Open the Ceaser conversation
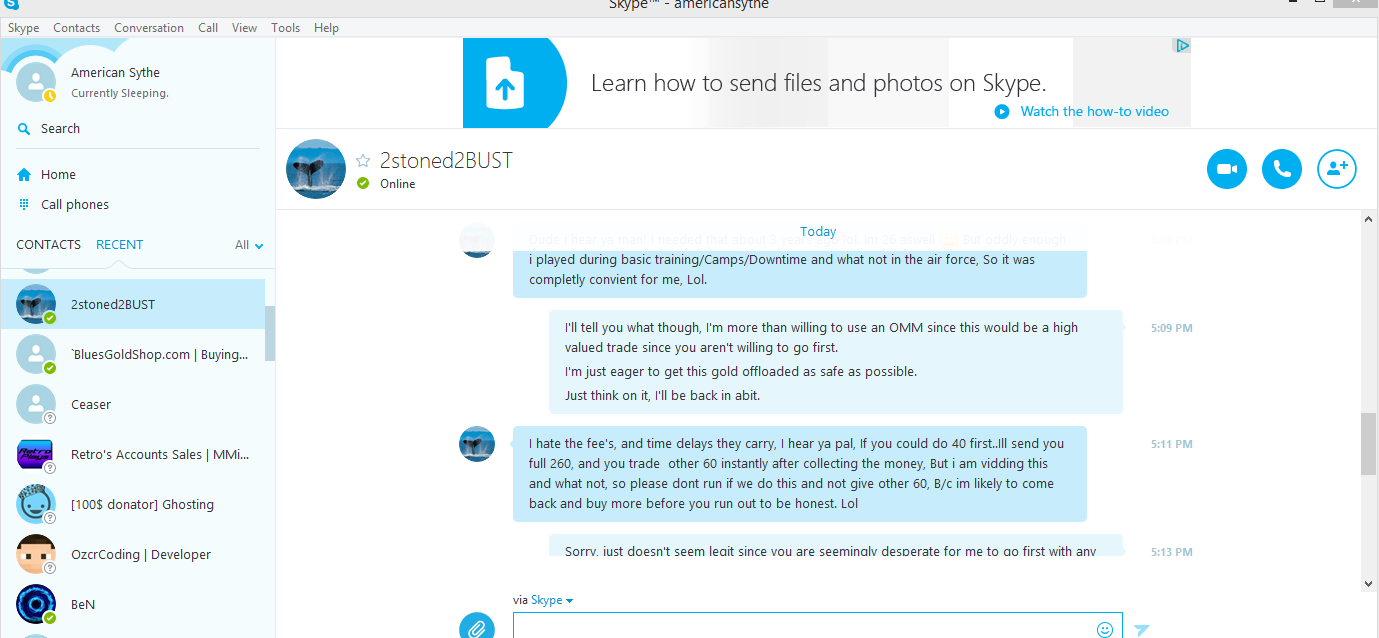 point(133,404)
